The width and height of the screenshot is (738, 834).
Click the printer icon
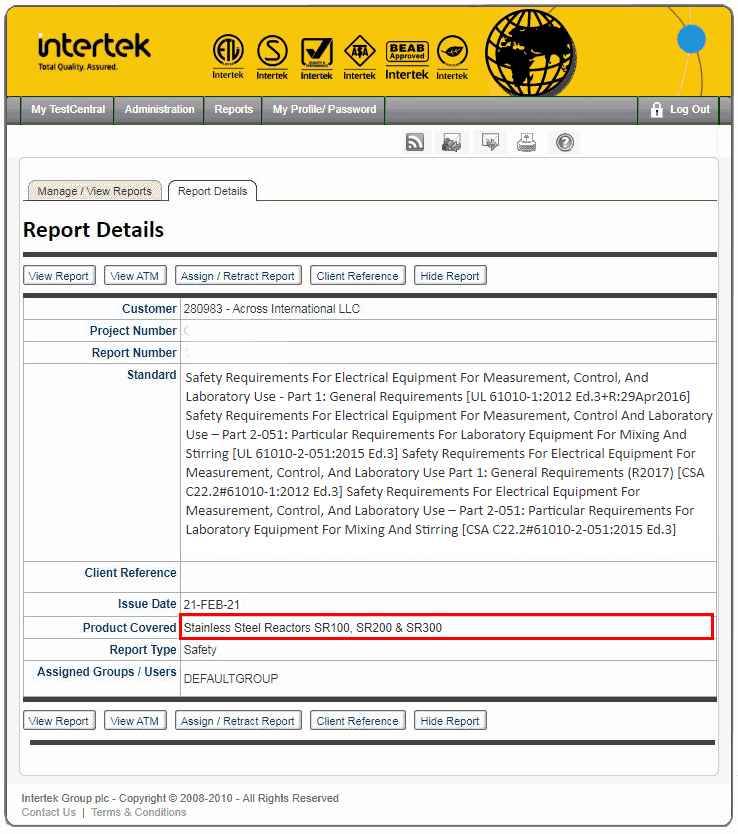(527, 143)
